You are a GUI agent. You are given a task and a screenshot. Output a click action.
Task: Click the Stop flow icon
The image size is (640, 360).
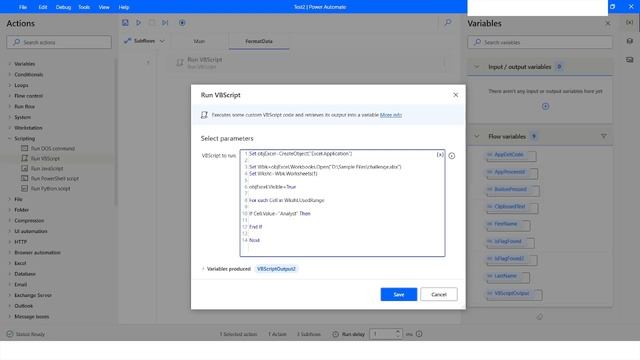(152, 23)
